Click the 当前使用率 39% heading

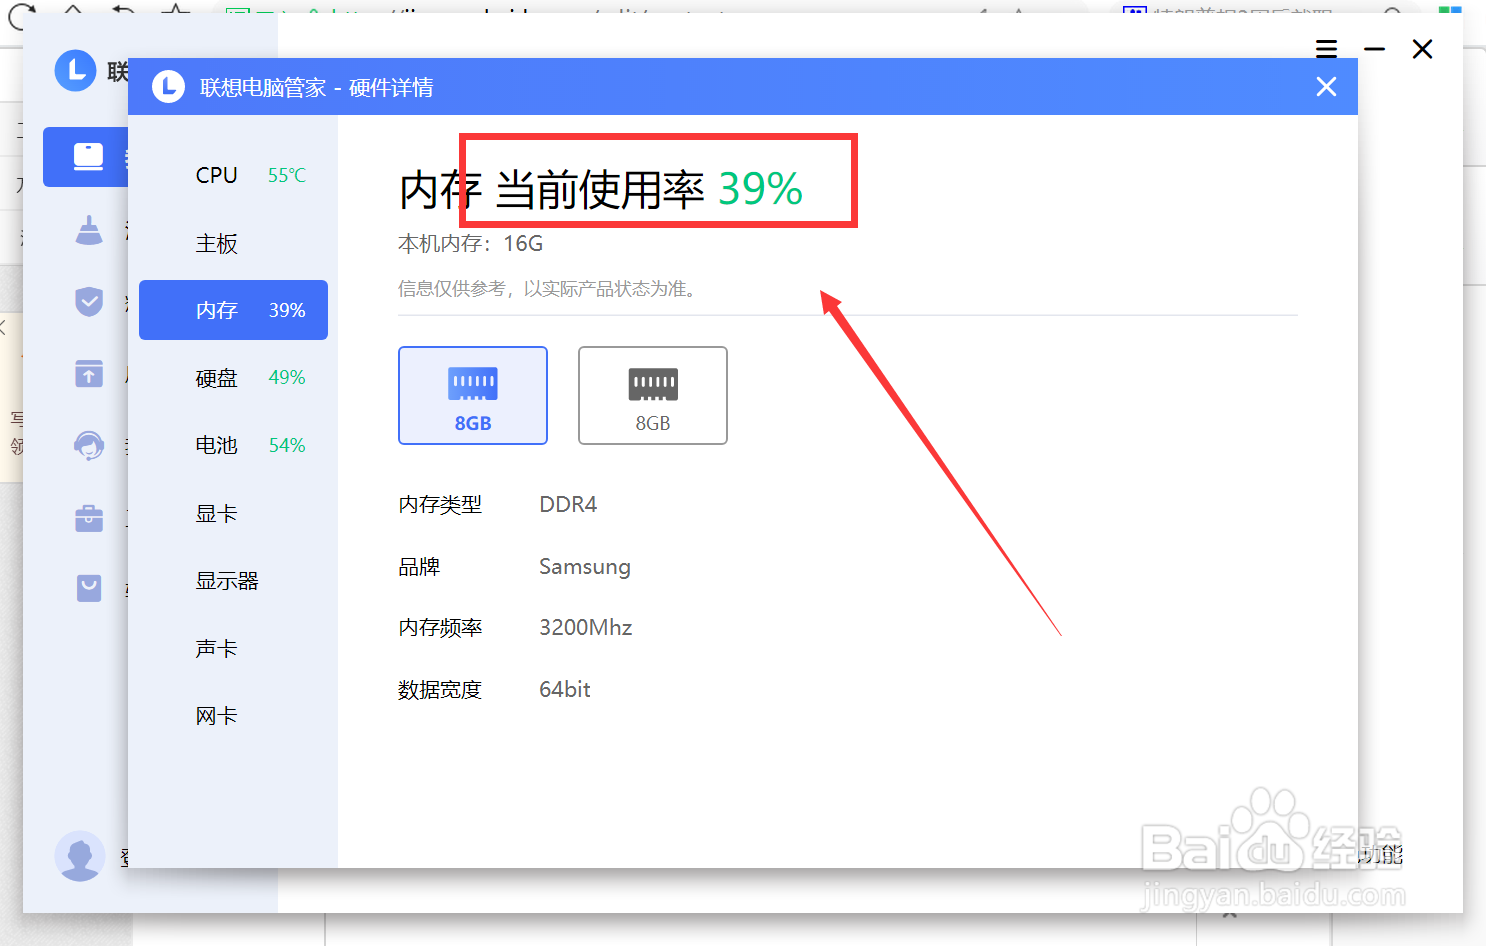tap(649, 189)
